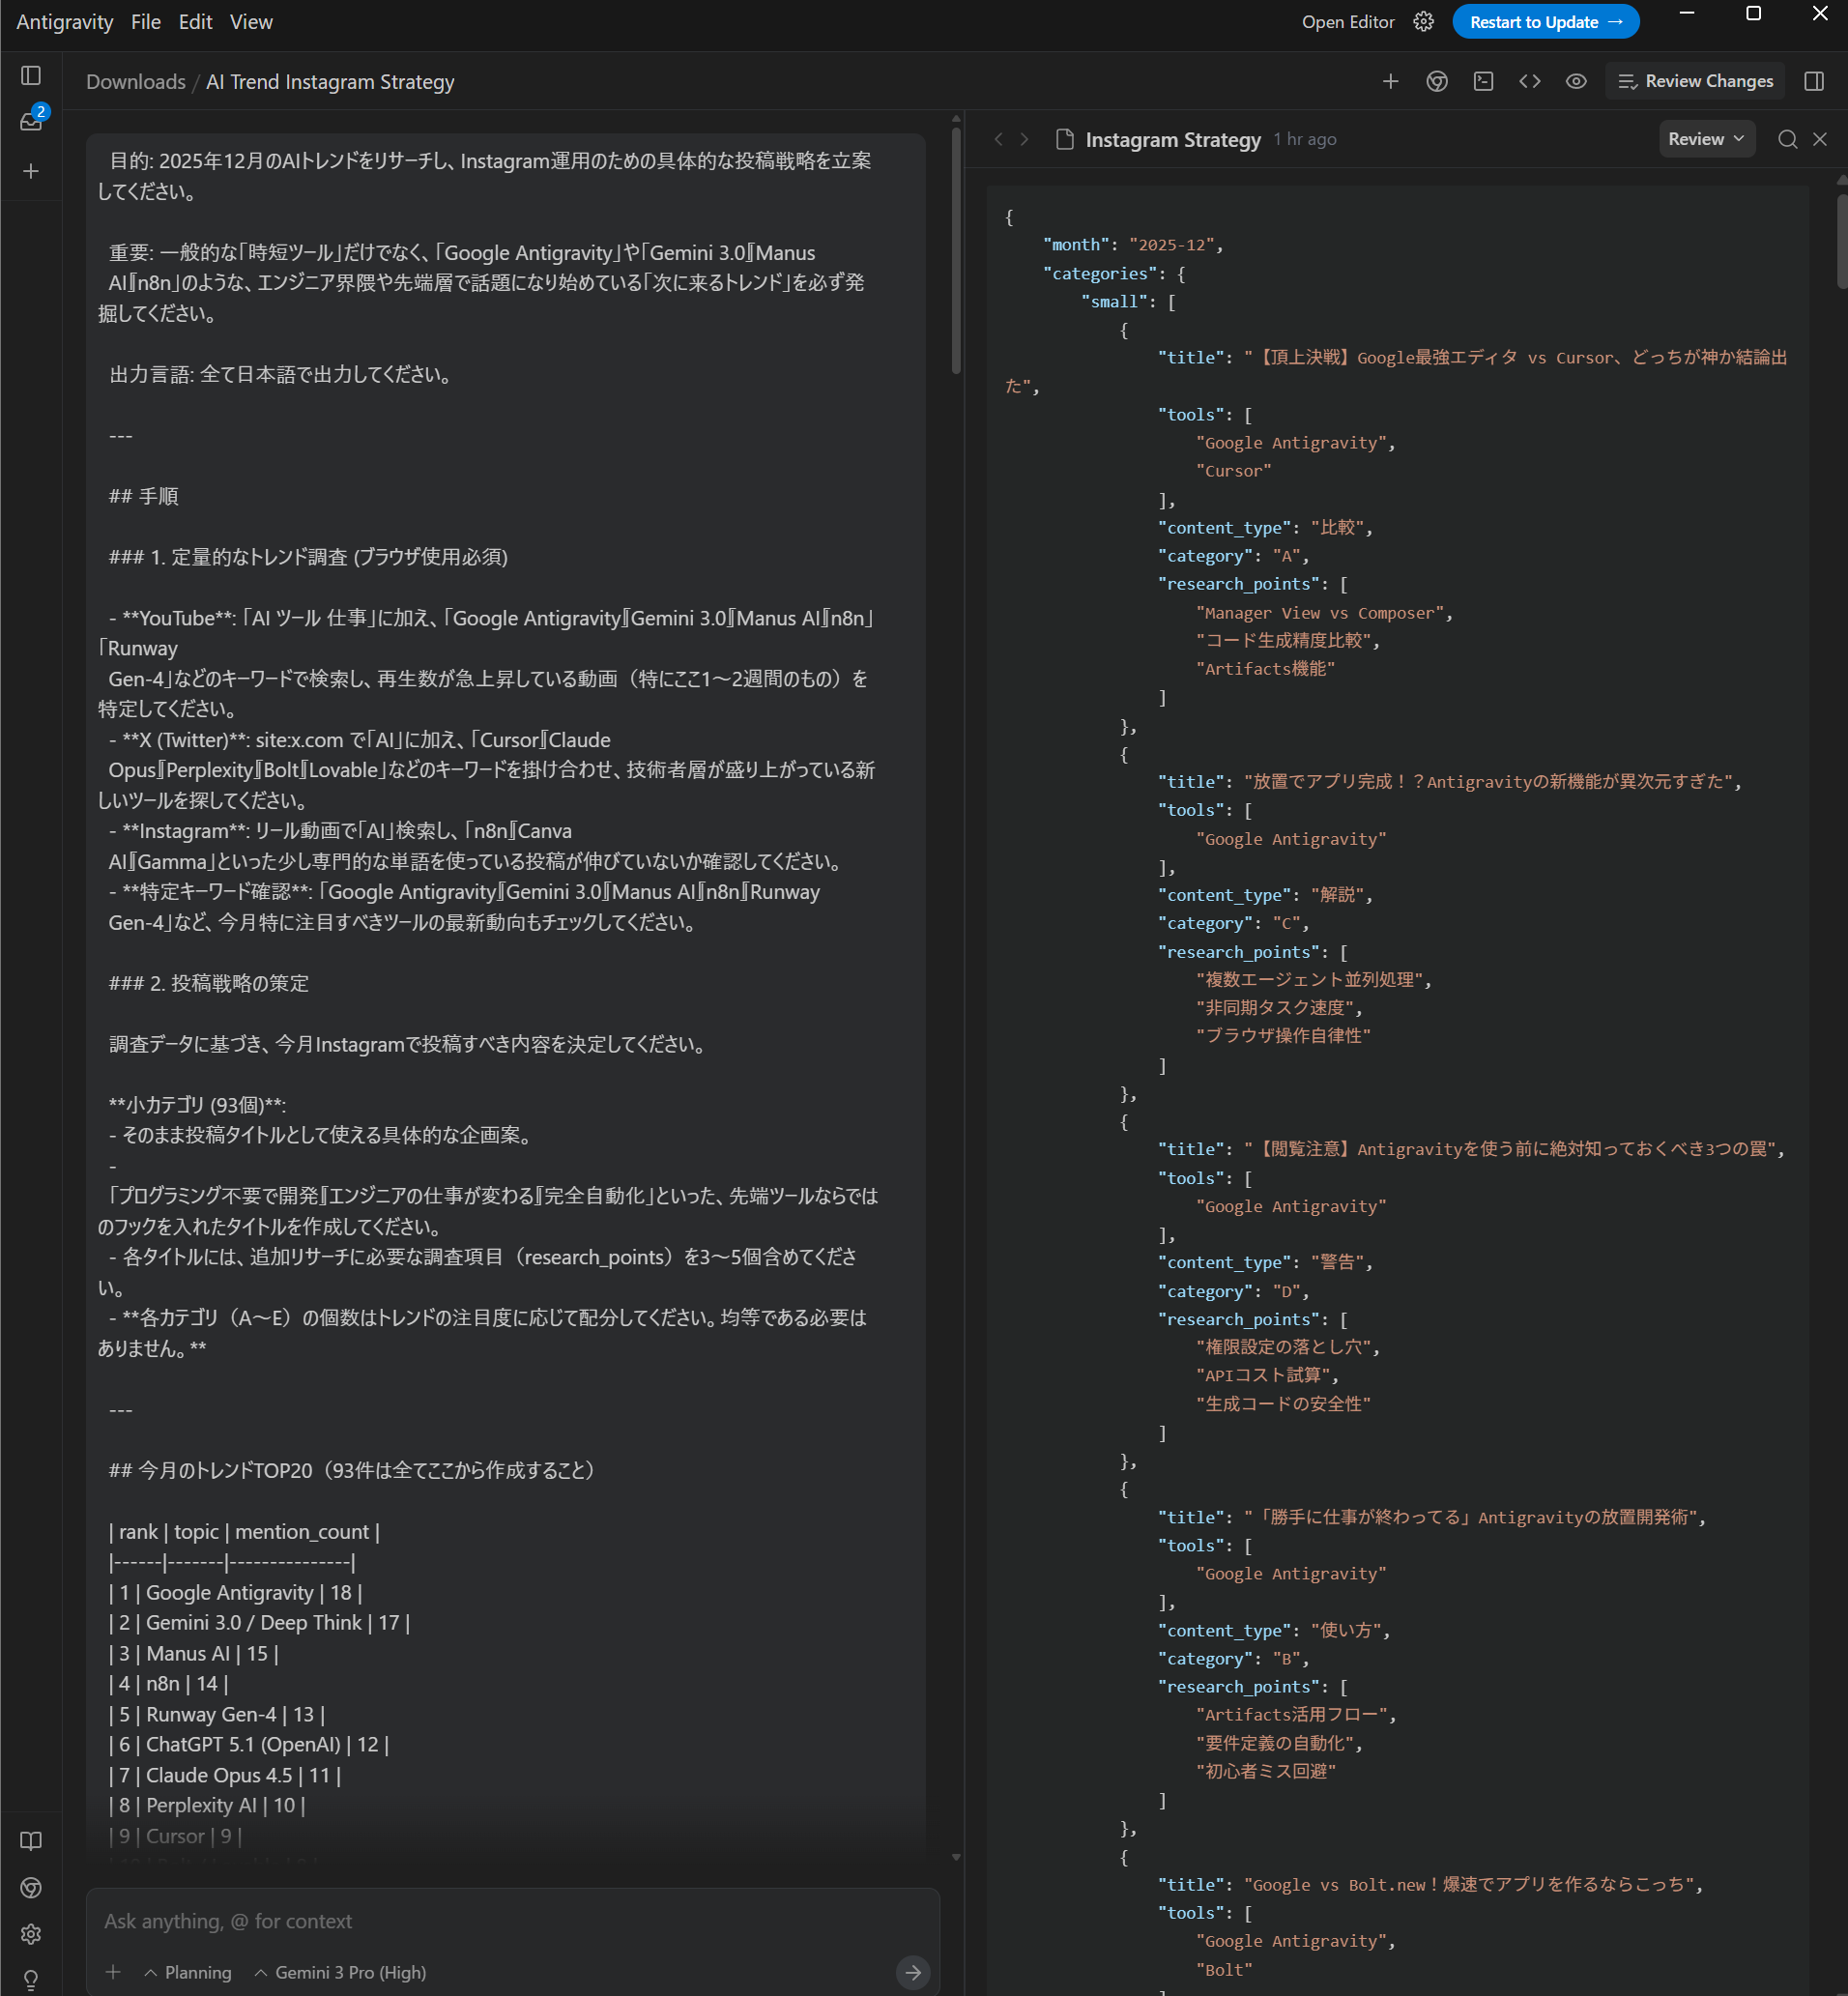
Task: Toggle the right side panel layout
Action: [1814, 81]
